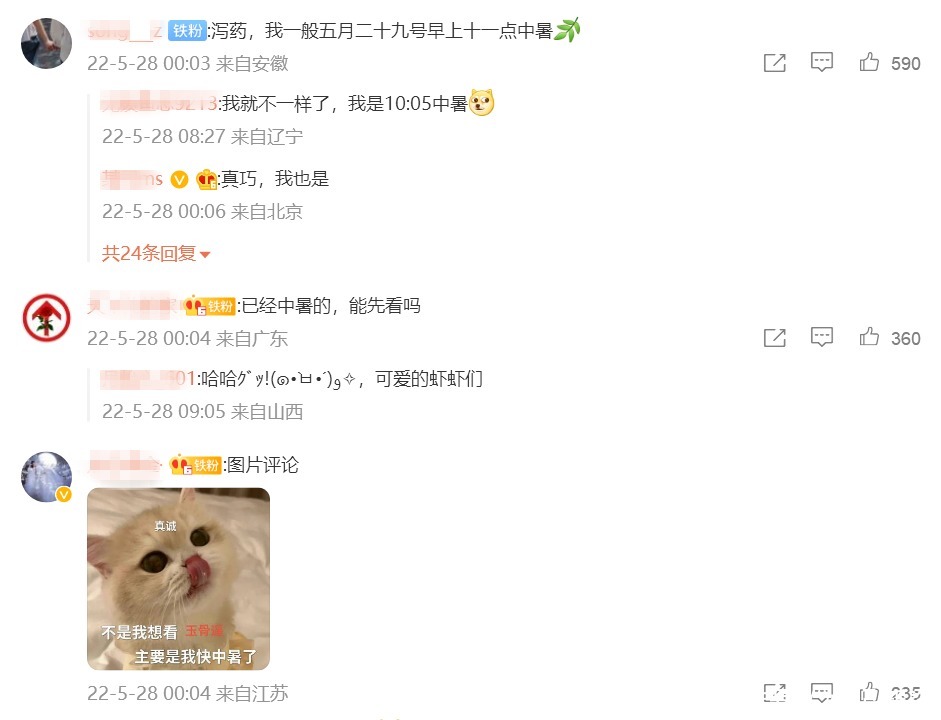Screen dimensions: 941x720
Task: Expand 共24条回复 replies
Action: [x=155, y=253]
